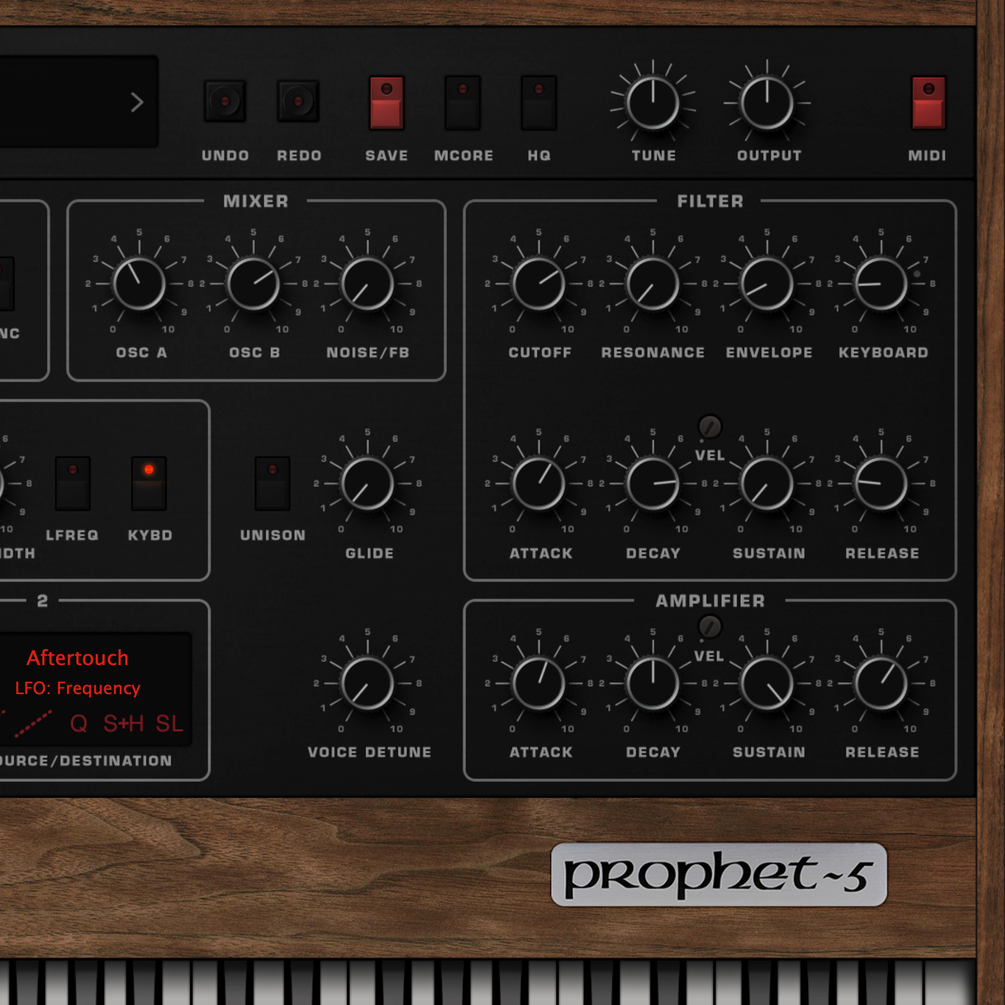1005x1005 pixels.
Task: Click the S+H option in modulation display
Action: click(x=123, y=724)
